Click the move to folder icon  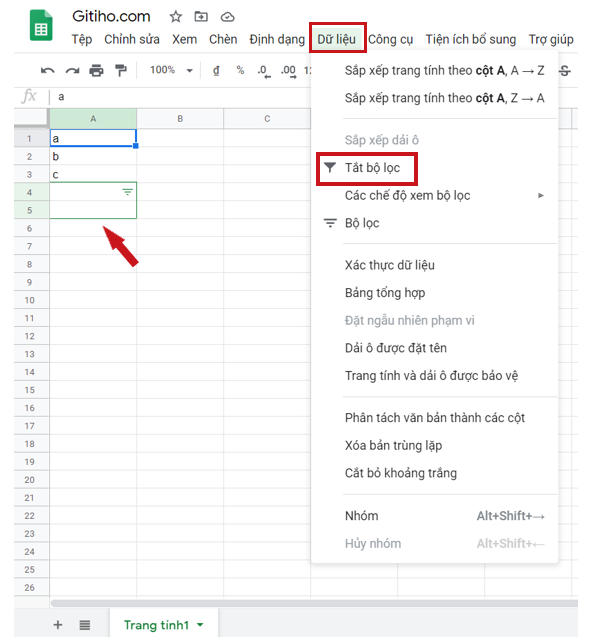click(201, 17)
